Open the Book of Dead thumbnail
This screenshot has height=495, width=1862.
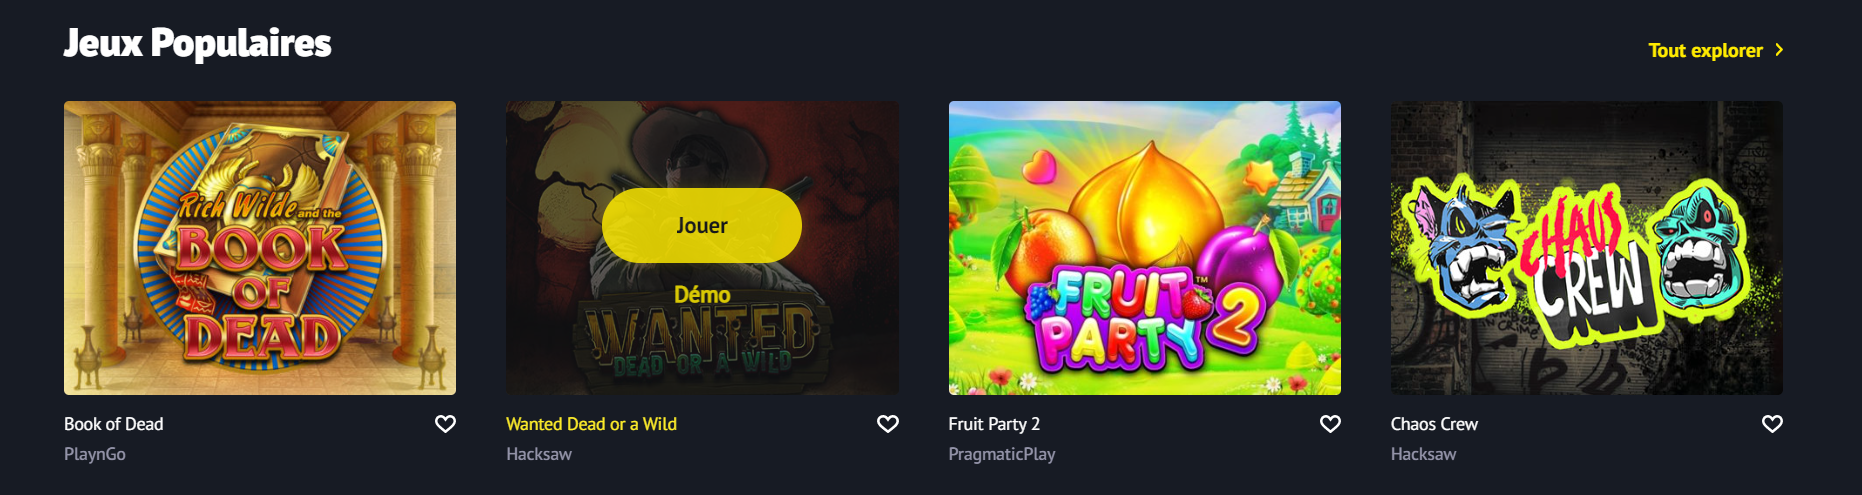click(260, 248)
